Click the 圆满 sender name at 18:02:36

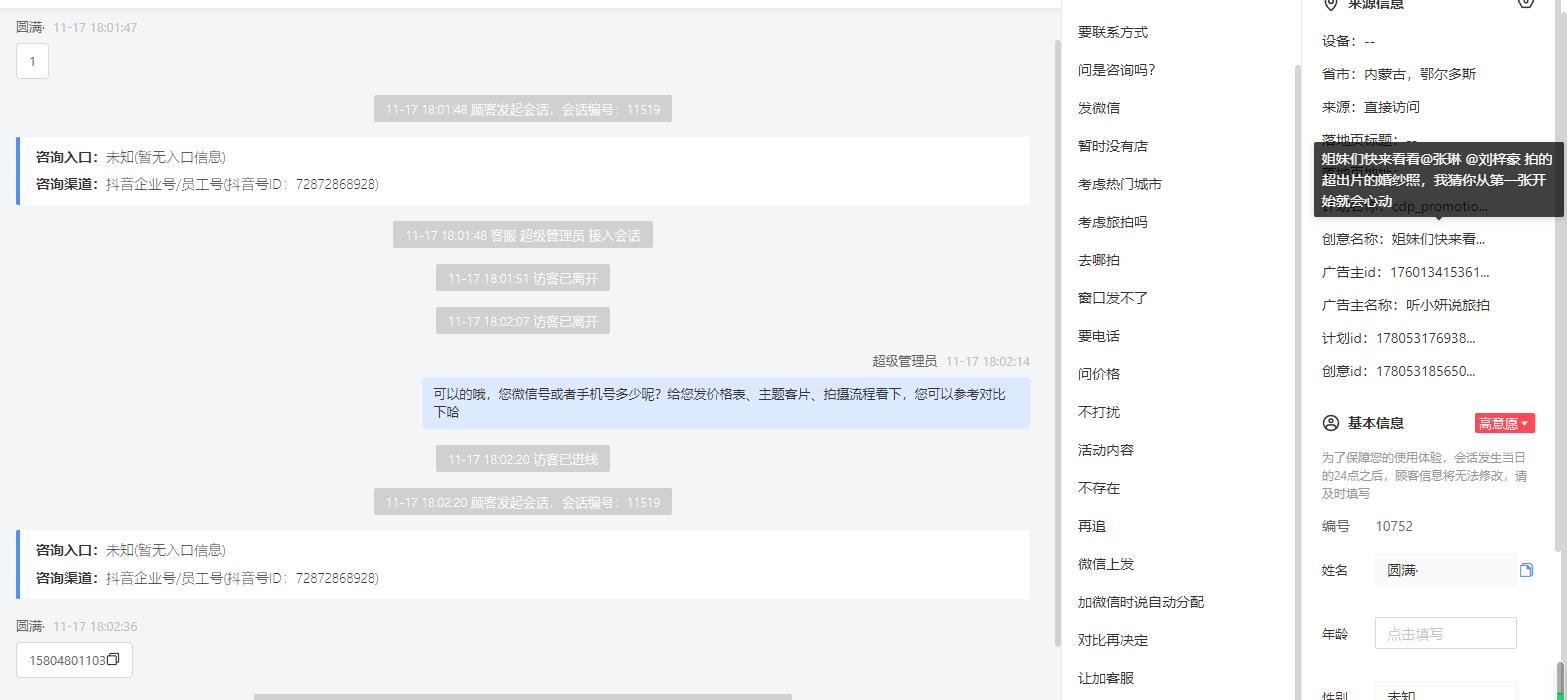pos(30,626)
